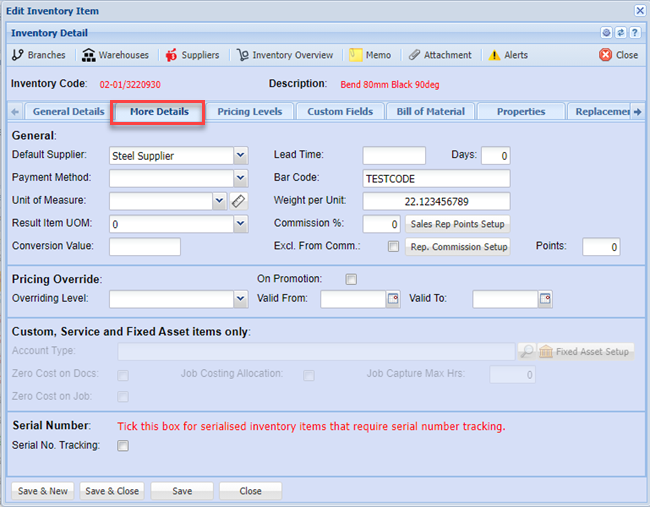This screenshot has height=507, width=650.
Task: Open the Memo toolbar icon
Action: [x=355, y=55]
